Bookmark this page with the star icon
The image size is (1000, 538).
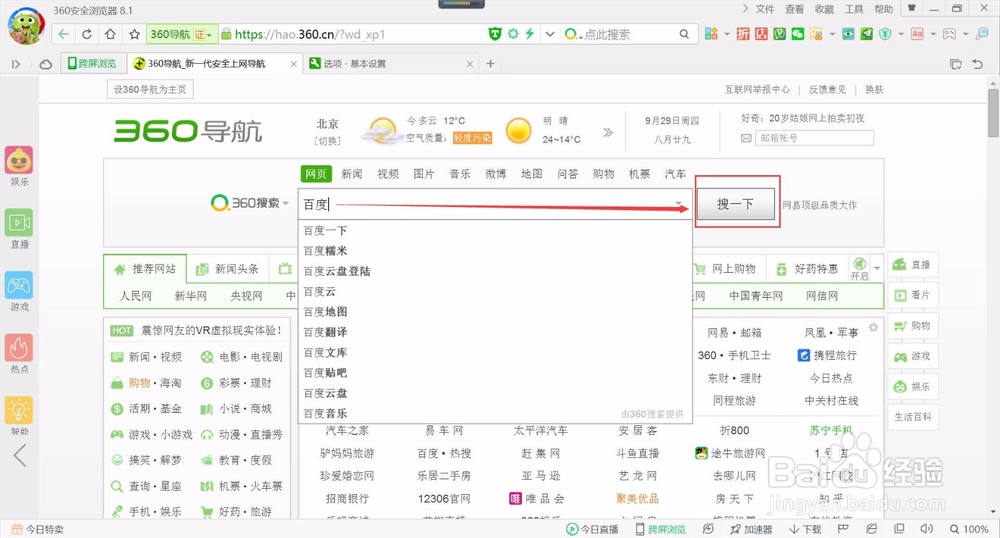(134, 34)
